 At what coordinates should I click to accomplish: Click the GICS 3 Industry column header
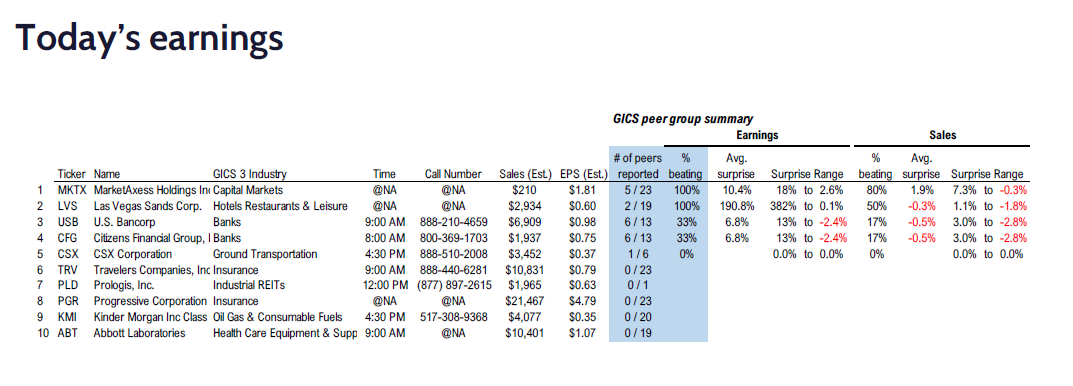pyautogui.click(x=250, y=174)
